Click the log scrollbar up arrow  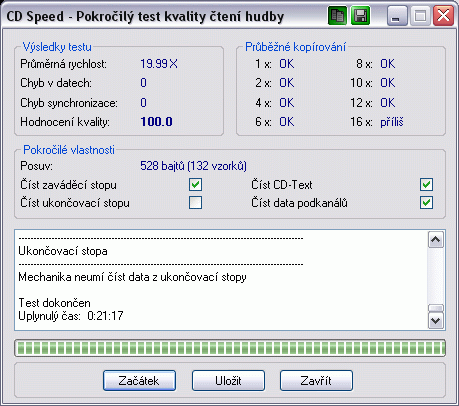(x=436, y=240)
